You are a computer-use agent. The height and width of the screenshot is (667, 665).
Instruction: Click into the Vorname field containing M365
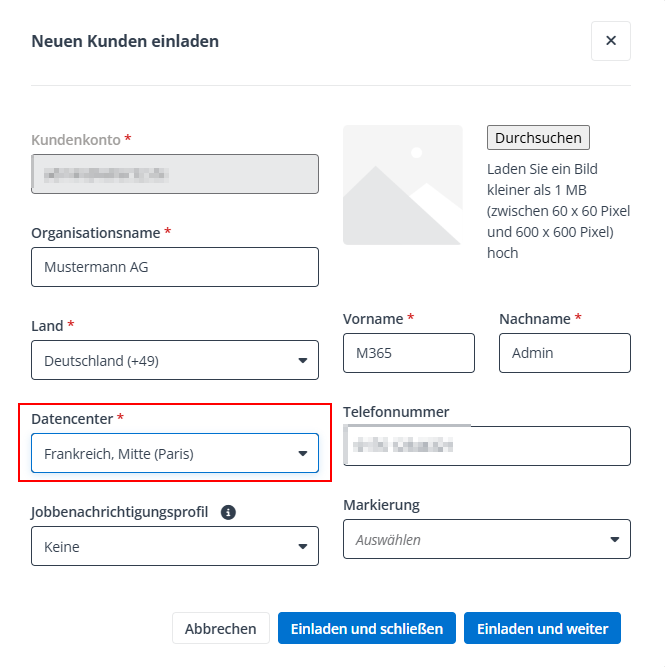point(408,353)
